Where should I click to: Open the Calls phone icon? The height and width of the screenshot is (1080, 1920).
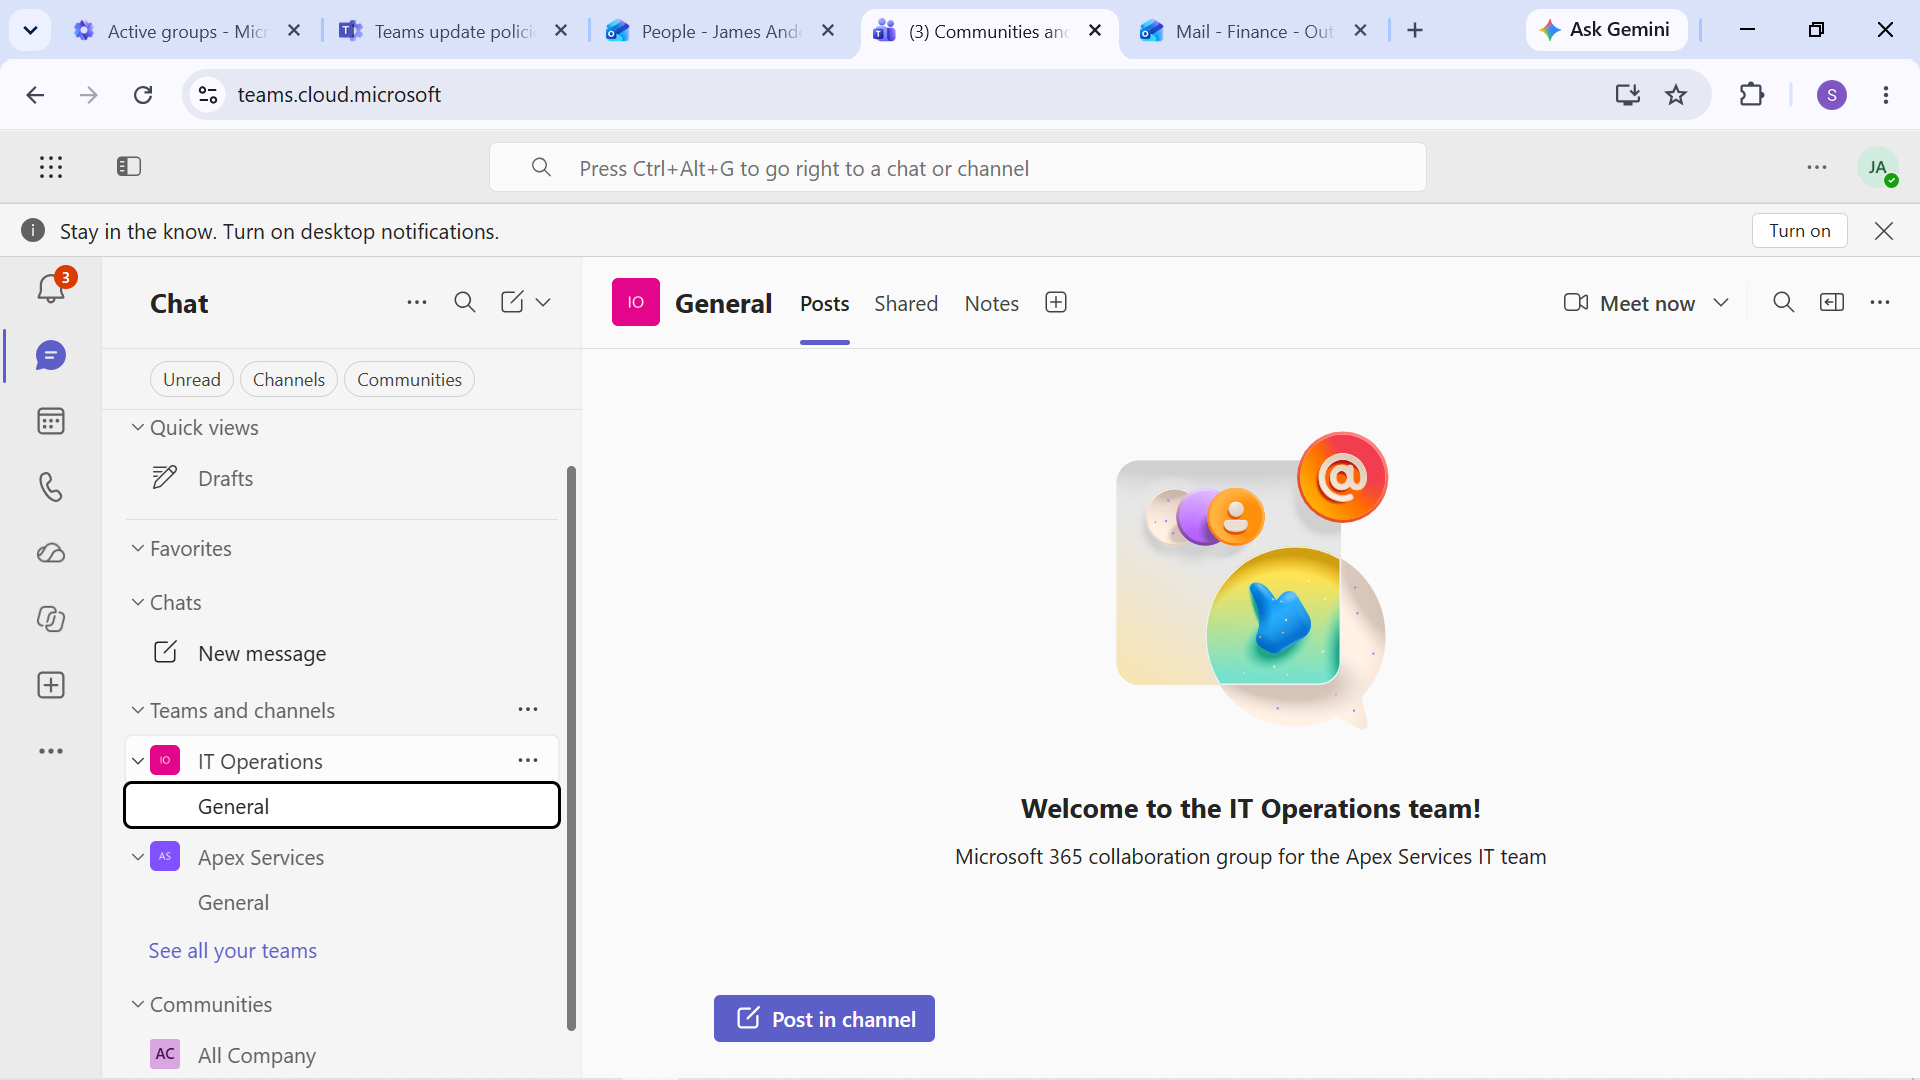click(x=51, y=487)
